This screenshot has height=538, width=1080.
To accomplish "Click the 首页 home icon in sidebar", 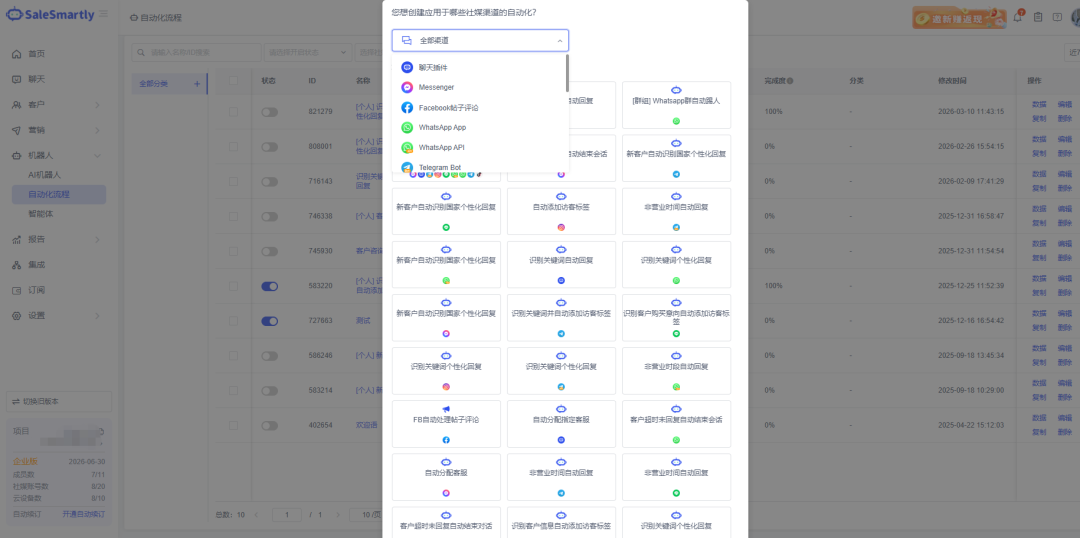I will pyautogui.click(x=17, y=53).
